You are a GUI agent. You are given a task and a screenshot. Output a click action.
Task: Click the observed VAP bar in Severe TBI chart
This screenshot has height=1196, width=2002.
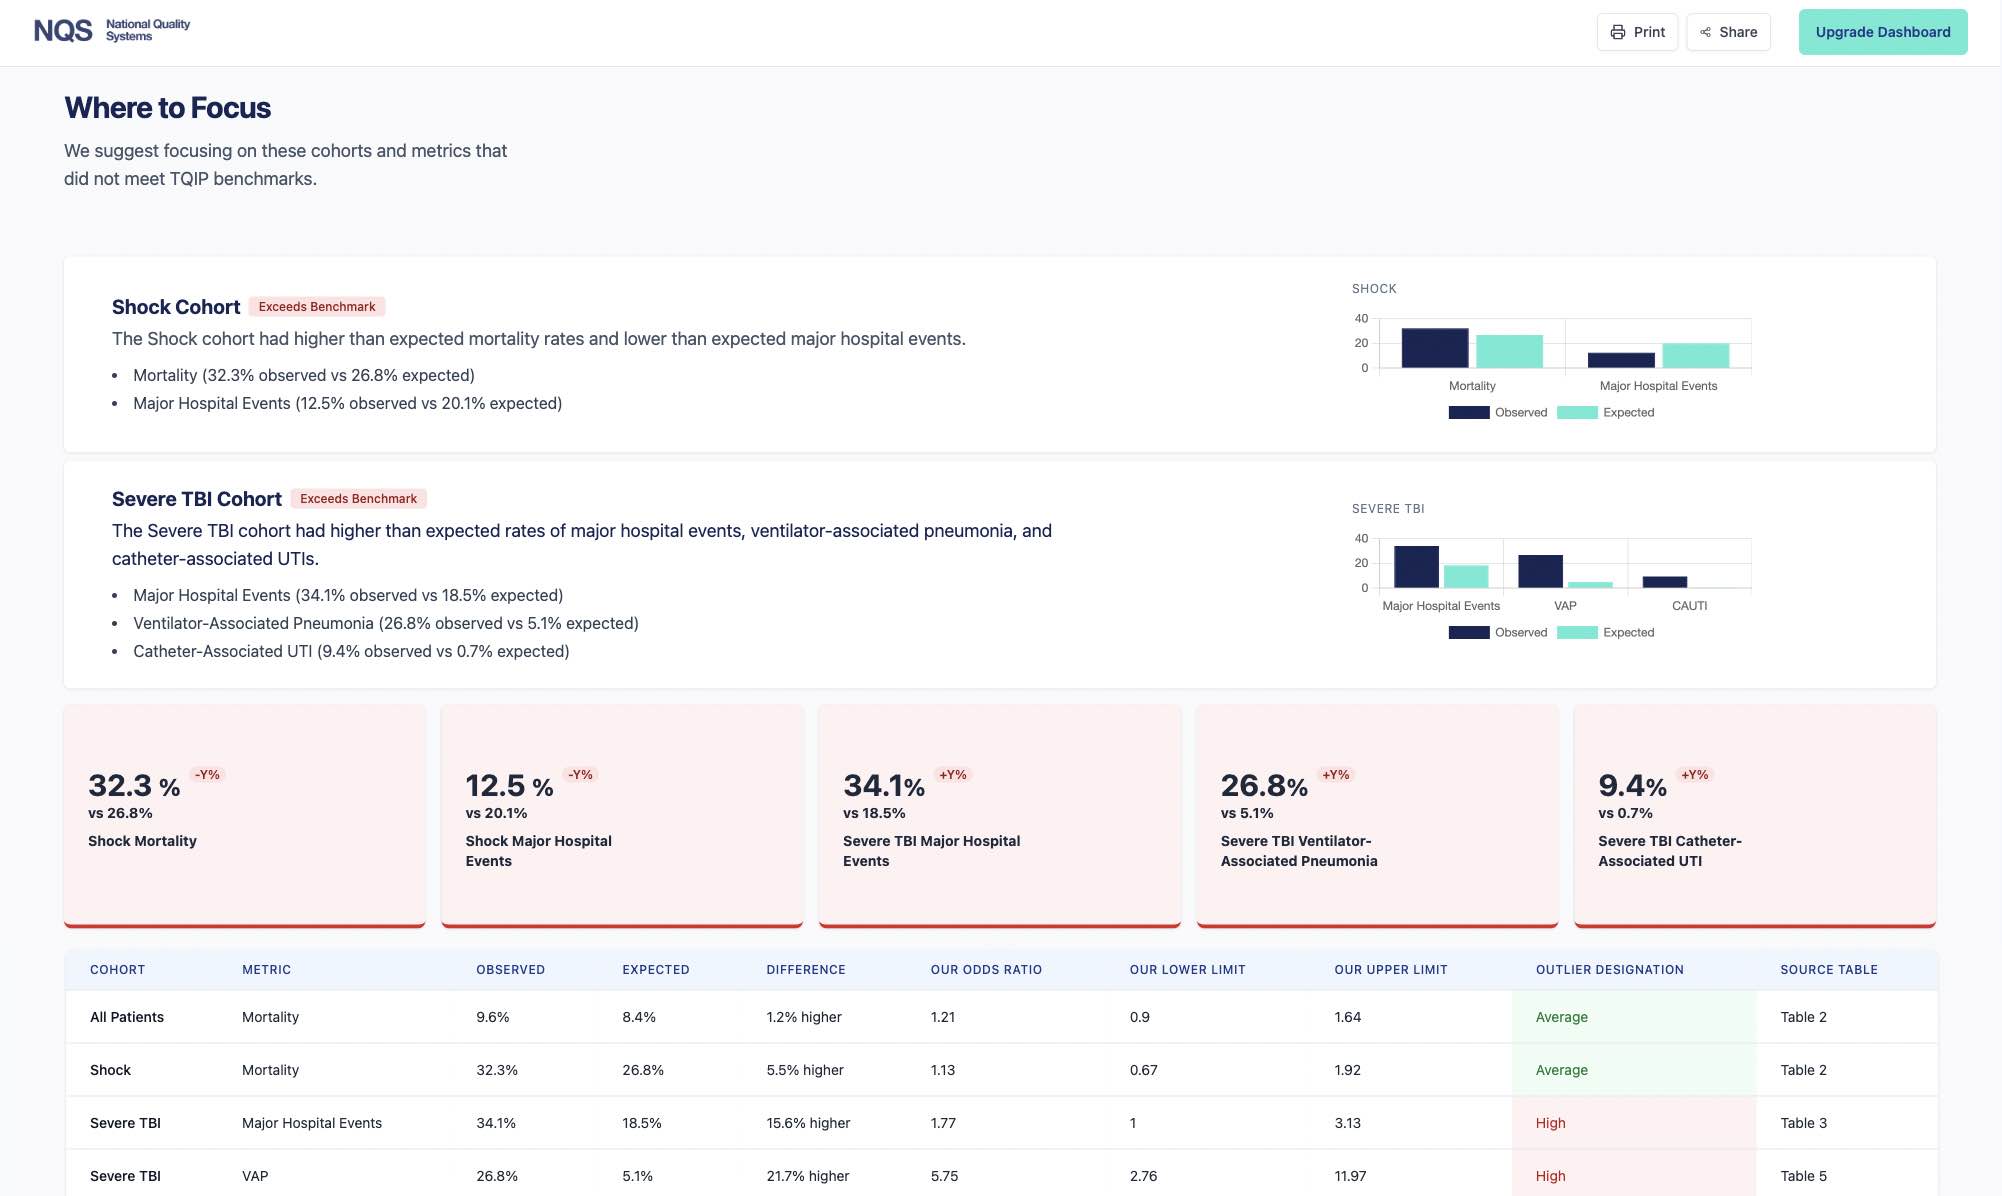(1540, 572)
